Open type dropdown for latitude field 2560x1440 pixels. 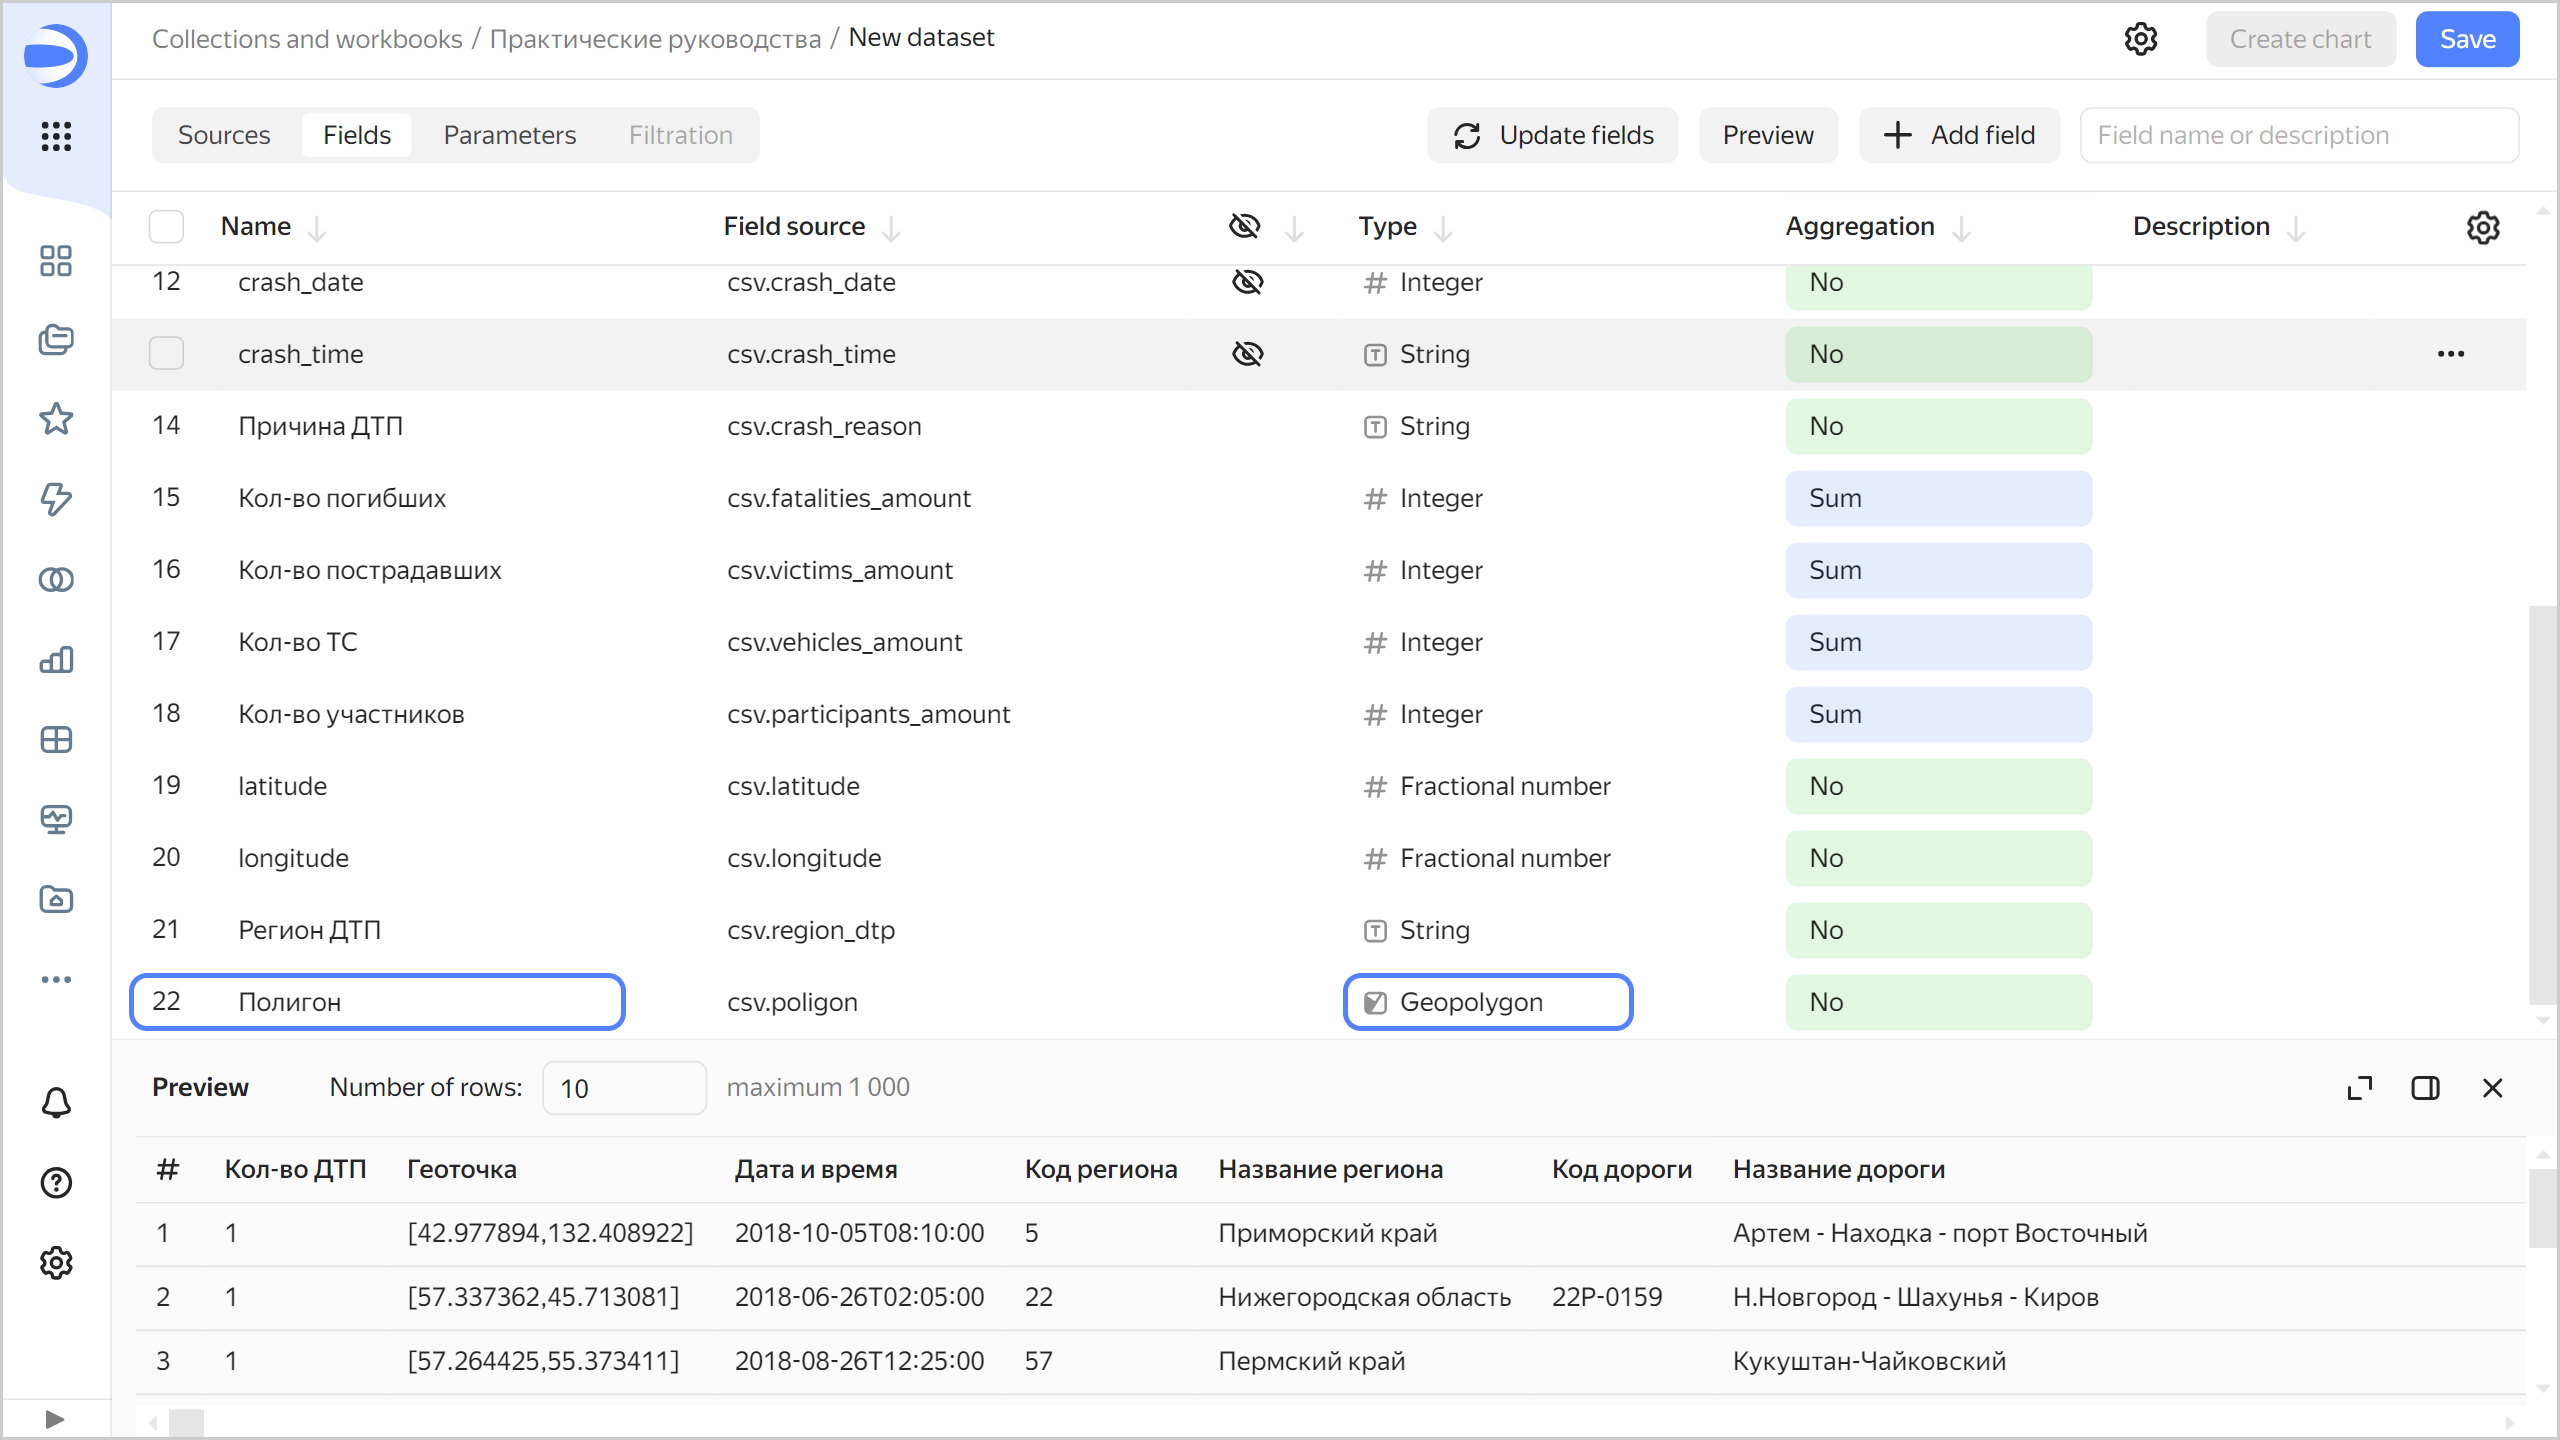[x=1488, y=786]
